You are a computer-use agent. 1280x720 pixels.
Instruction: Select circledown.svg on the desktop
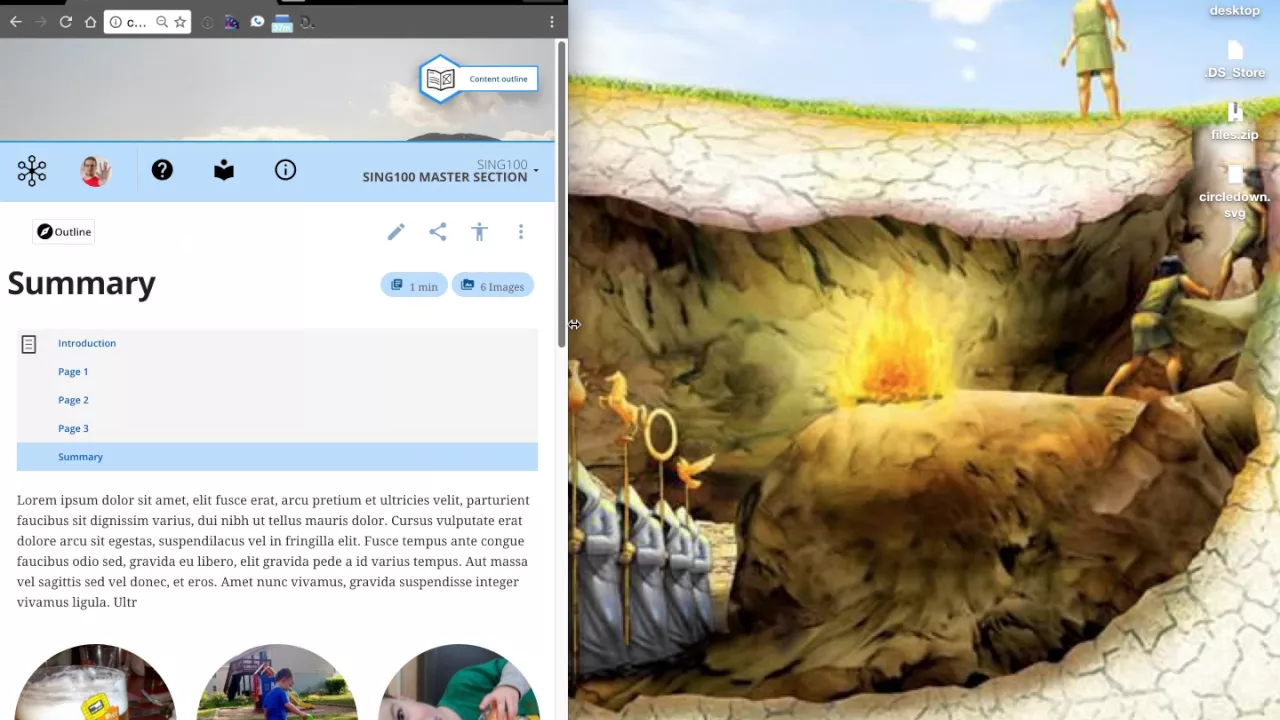[1235, 192]
